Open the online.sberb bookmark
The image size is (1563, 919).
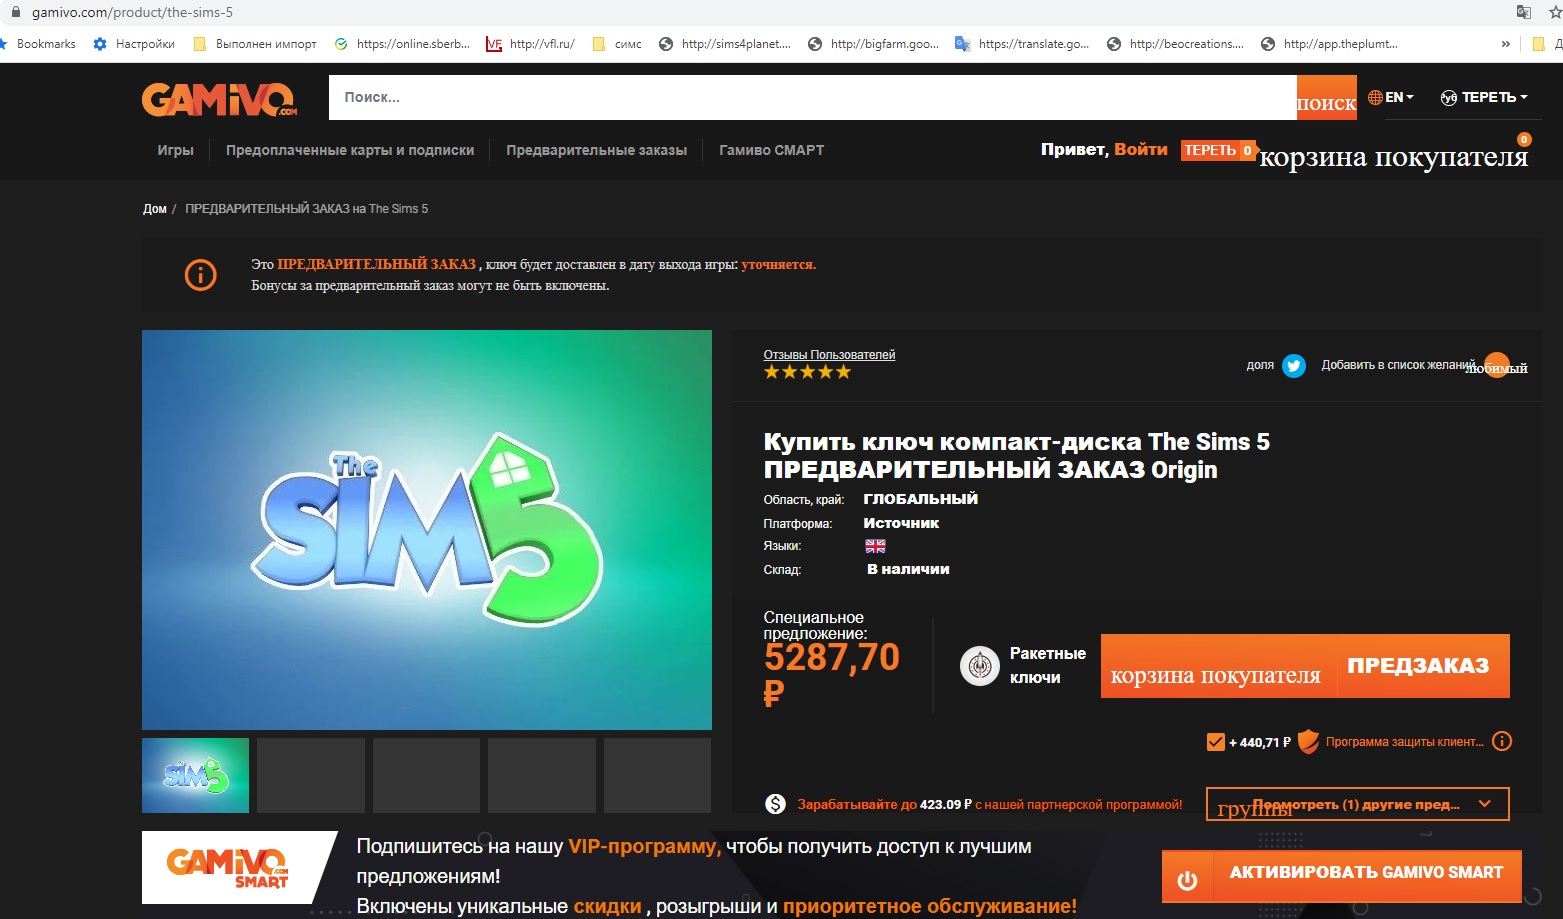[402, 44]
